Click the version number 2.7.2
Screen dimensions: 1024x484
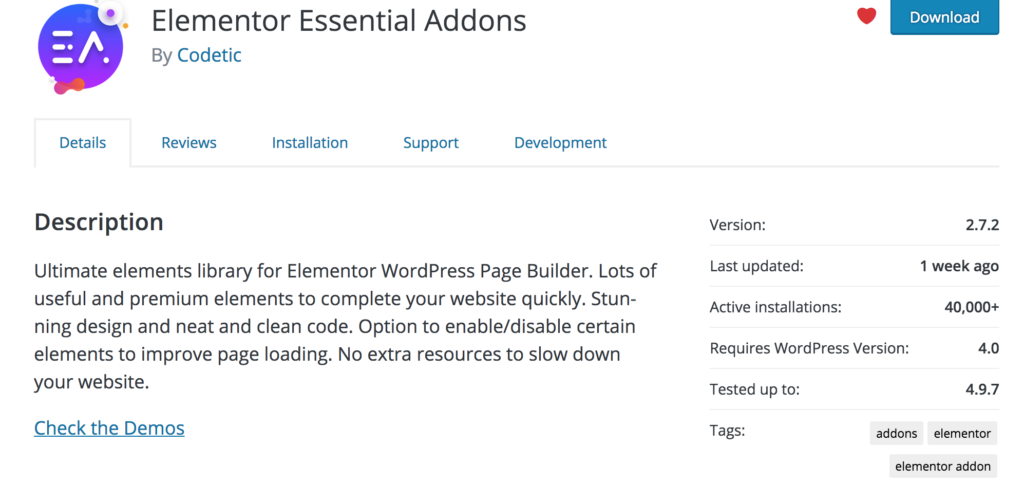pos(982,225)
